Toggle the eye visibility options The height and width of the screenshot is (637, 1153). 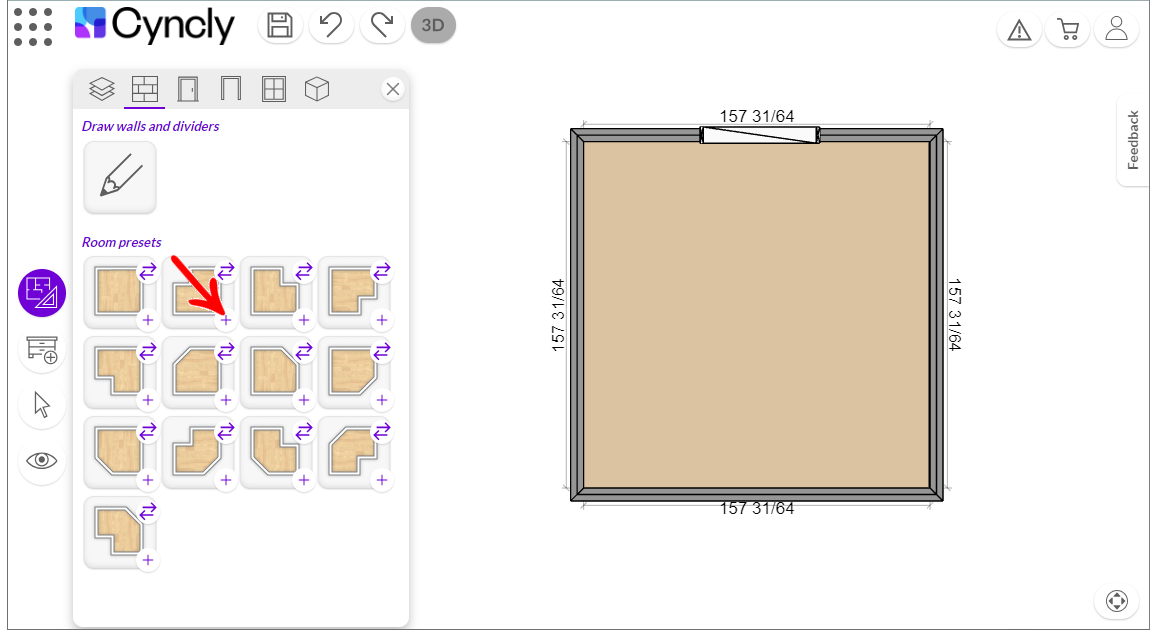pyautogui.click(x=42, y=460)
